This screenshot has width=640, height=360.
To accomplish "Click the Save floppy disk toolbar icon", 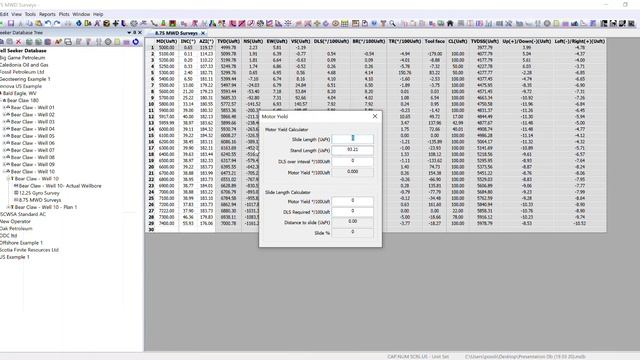I will [x=11, y=23].
